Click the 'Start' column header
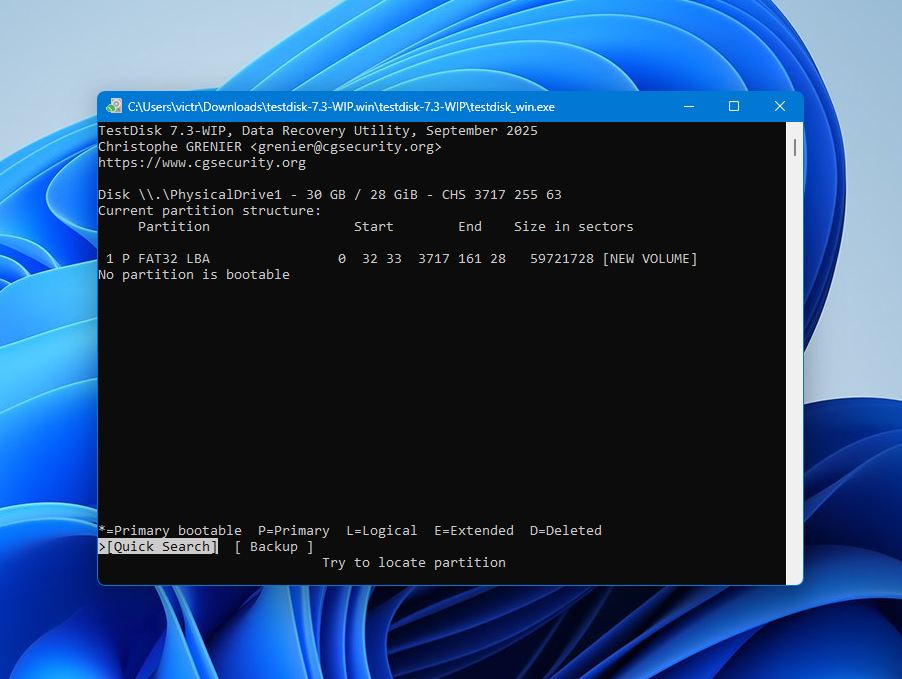The width and height of the screenshot is (902, 679). 373,227
